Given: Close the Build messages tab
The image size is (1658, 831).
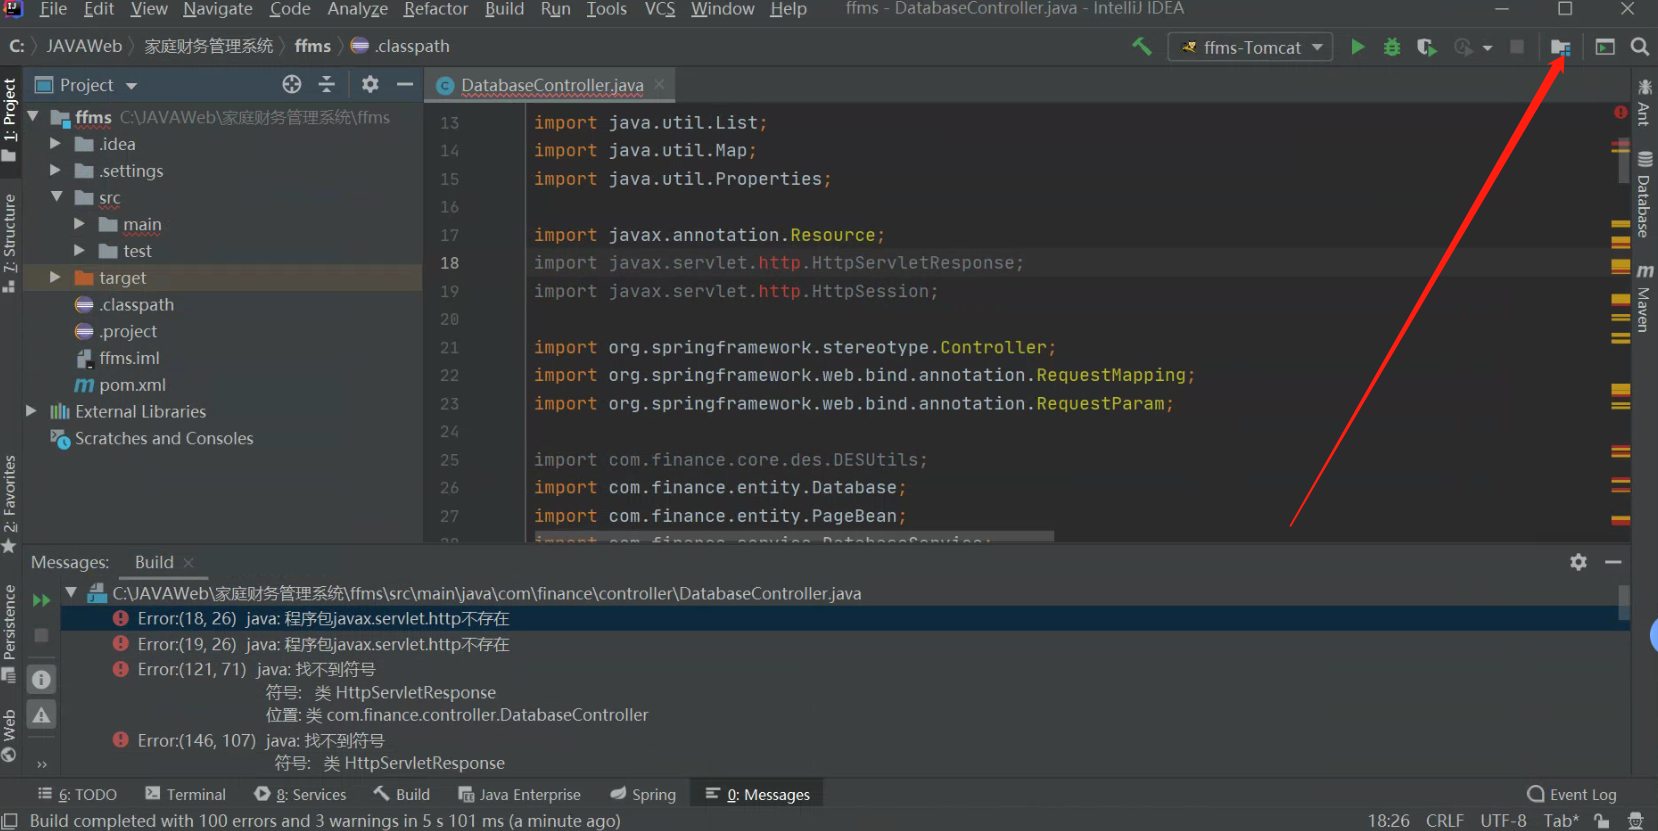Looking at the screenshot, I should tap(188, 562).
